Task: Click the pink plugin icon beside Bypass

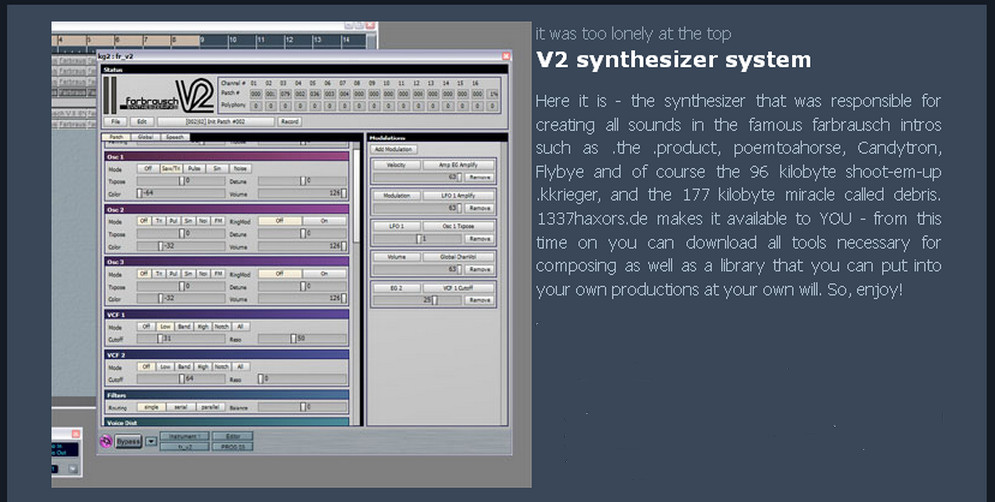Action: (106, 441)
